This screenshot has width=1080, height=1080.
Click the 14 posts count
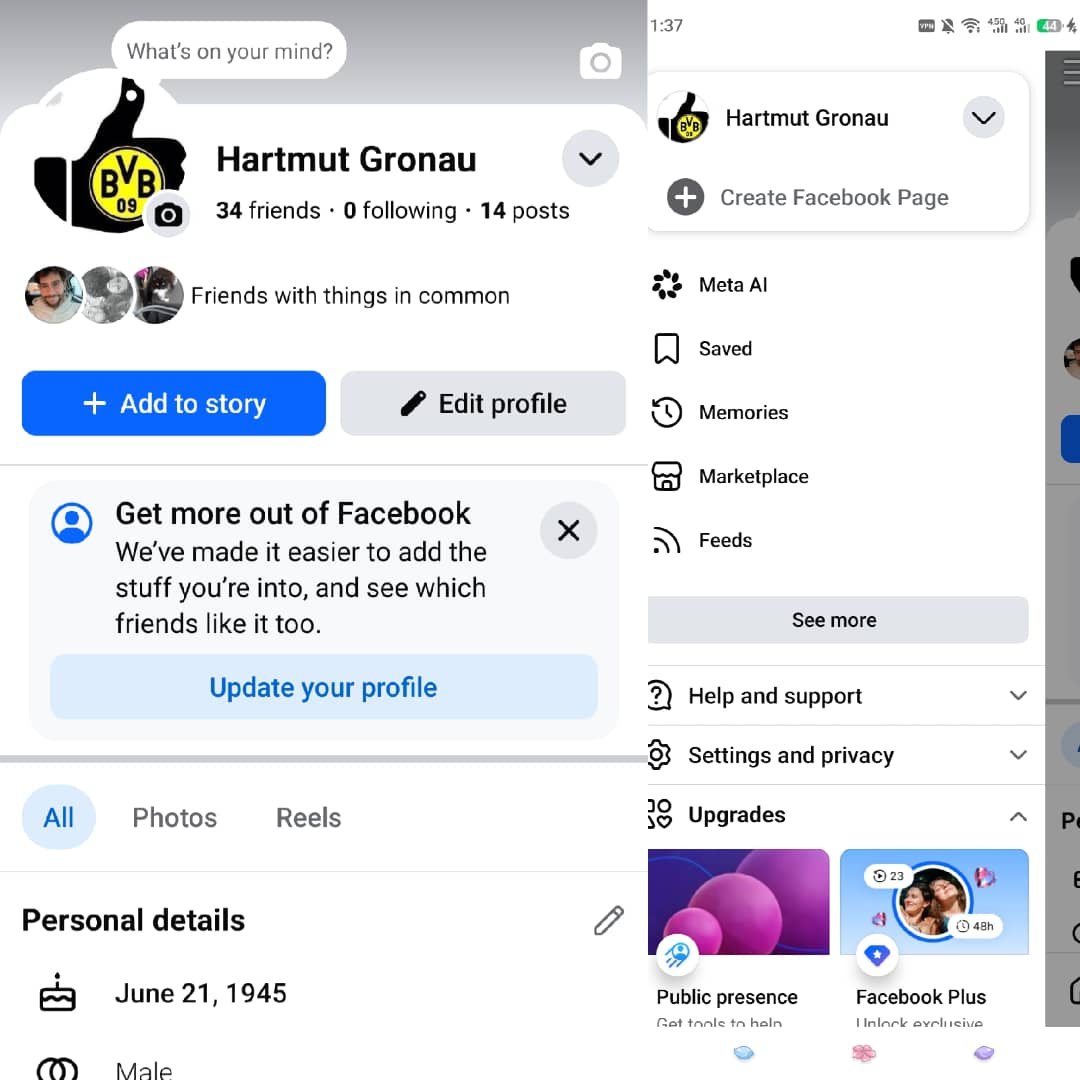click(525, 210)
